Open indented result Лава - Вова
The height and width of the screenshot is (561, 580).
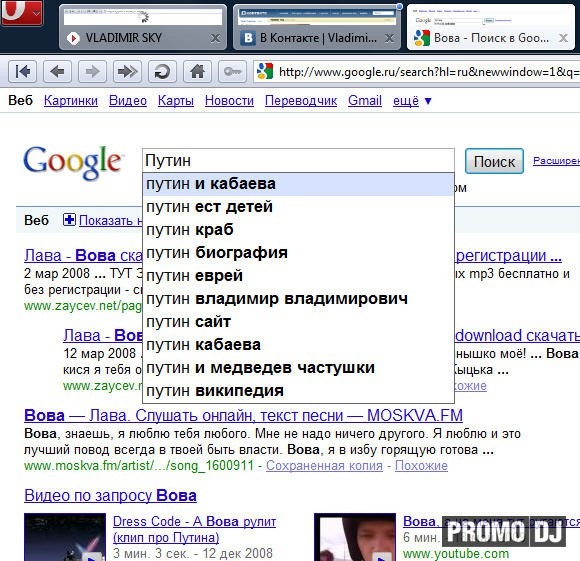103,336
